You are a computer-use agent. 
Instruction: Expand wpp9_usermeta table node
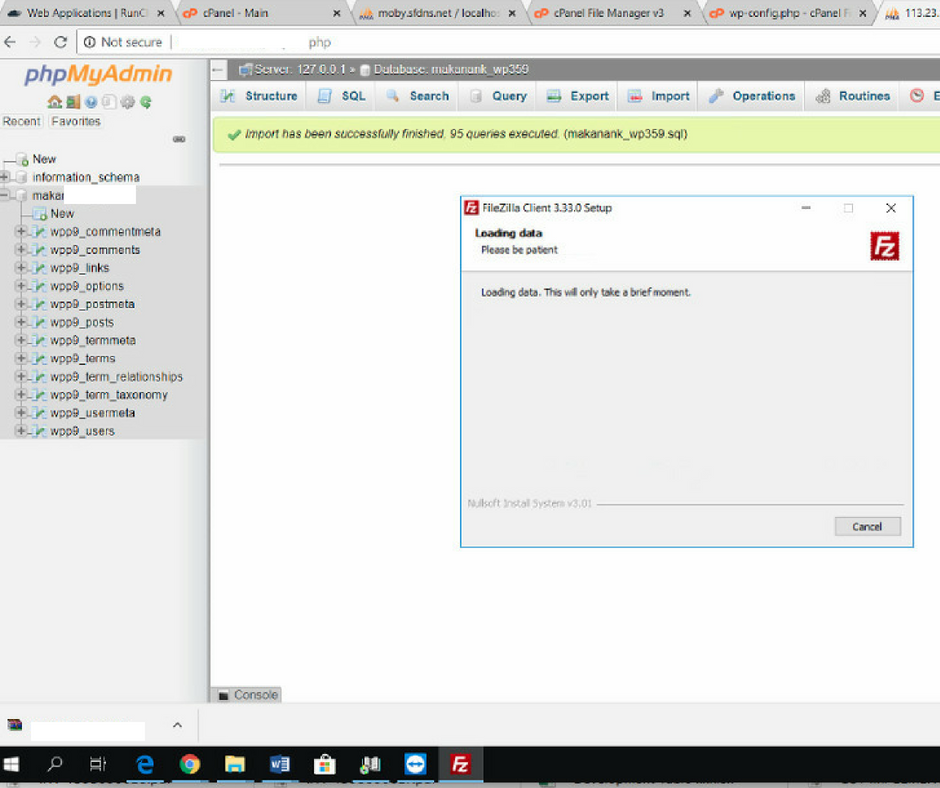(x=21, y=413)
